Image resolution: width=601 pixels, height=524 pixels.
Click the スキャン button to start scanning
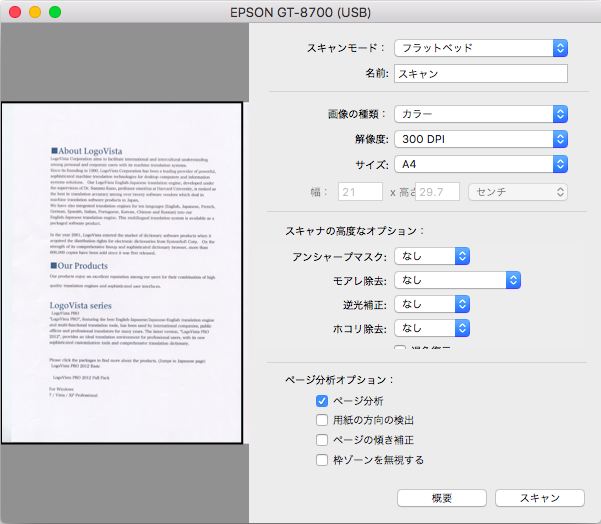point(540,498)
